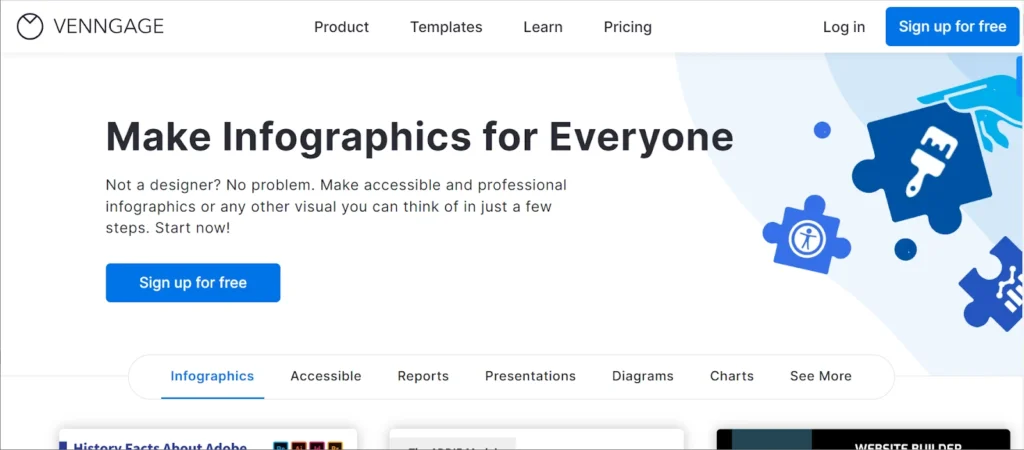Select the Infographics tab
The height and width of the screenshot is (450, 1024).
pos(212,376)
